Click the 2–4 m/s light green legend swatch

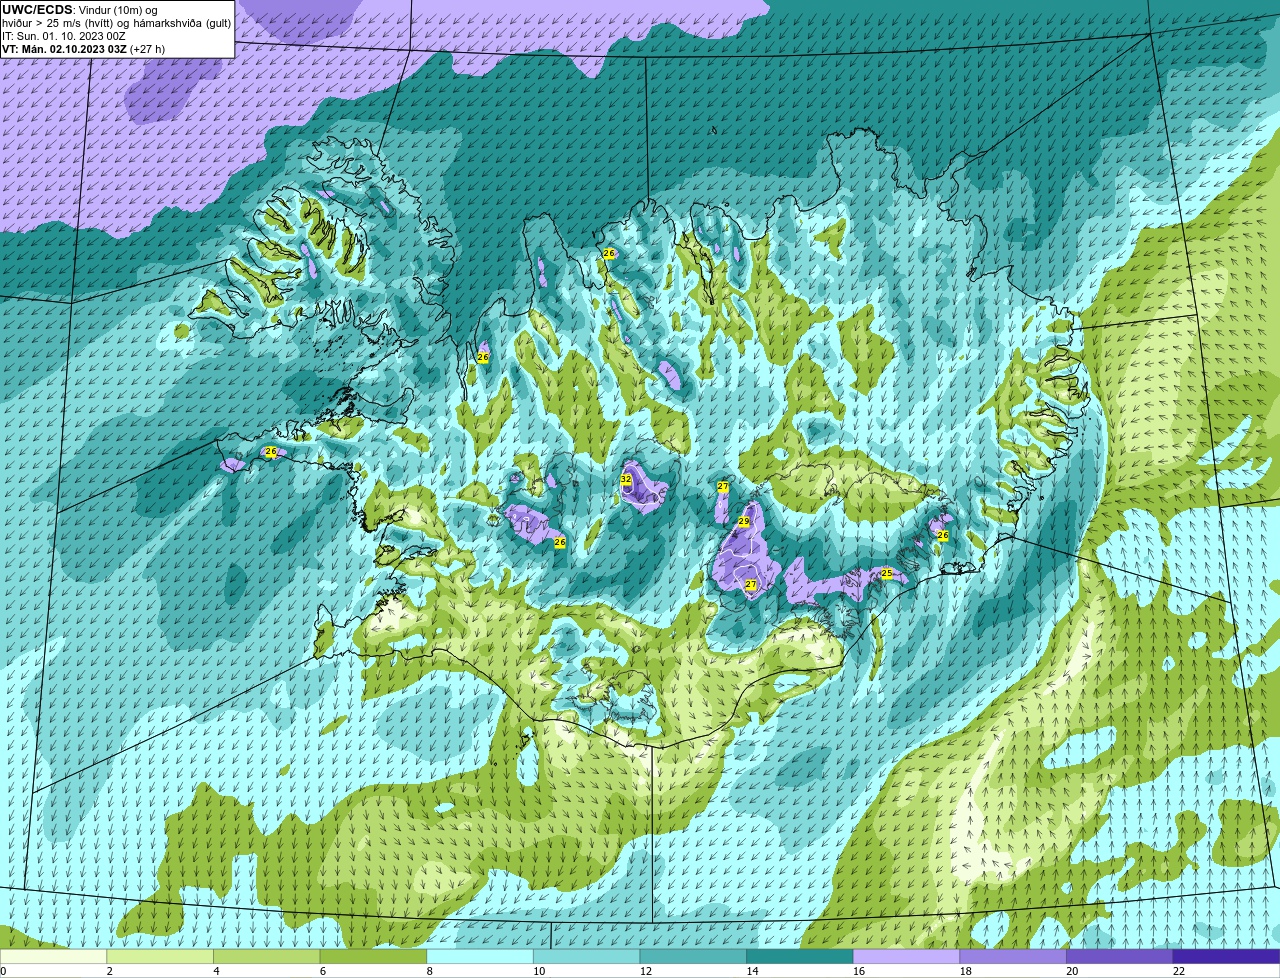click(161, 957)
